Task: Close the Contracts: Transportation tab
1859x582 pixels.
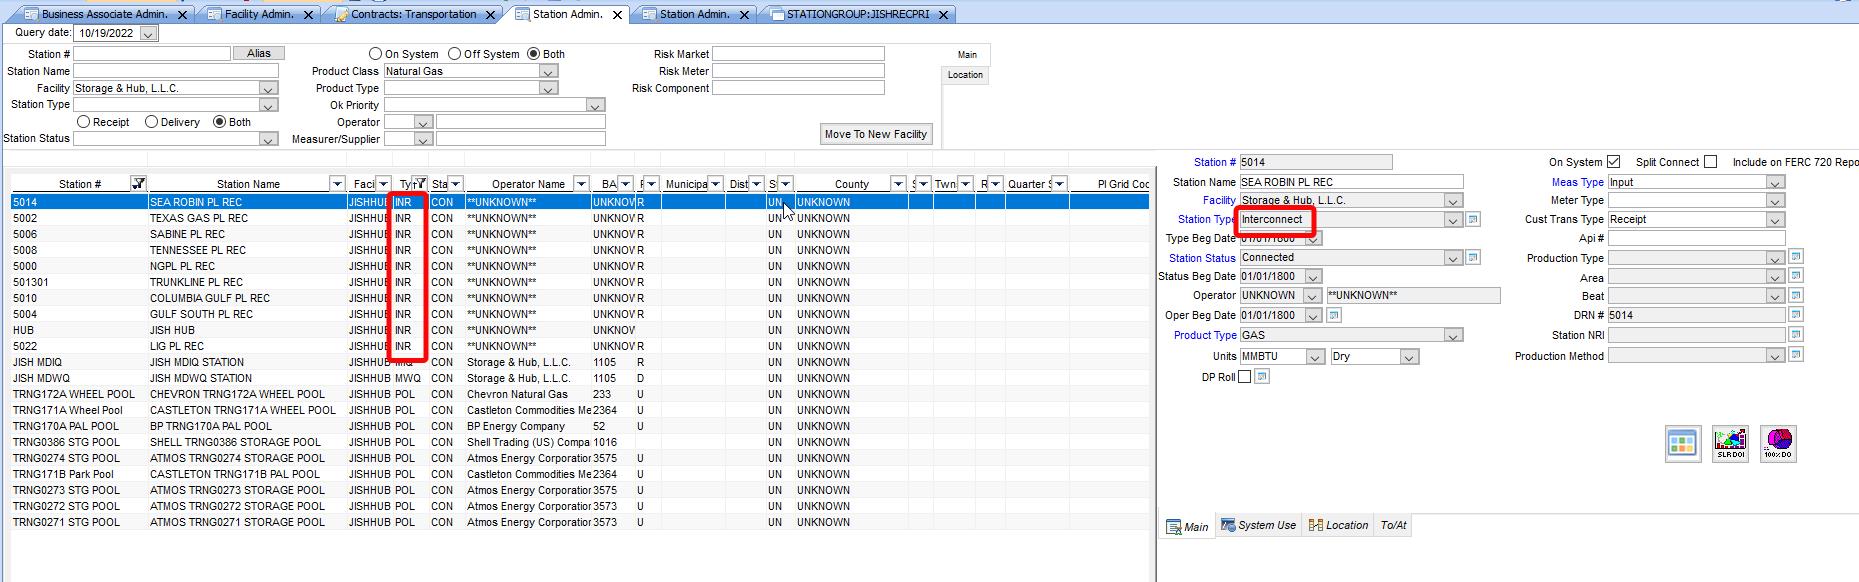Action: tap(491, 15)
